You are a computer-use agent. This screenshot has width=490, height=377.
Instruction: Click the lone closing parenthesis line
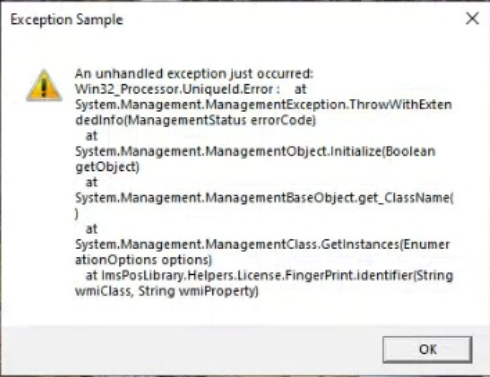coord(77,213)
